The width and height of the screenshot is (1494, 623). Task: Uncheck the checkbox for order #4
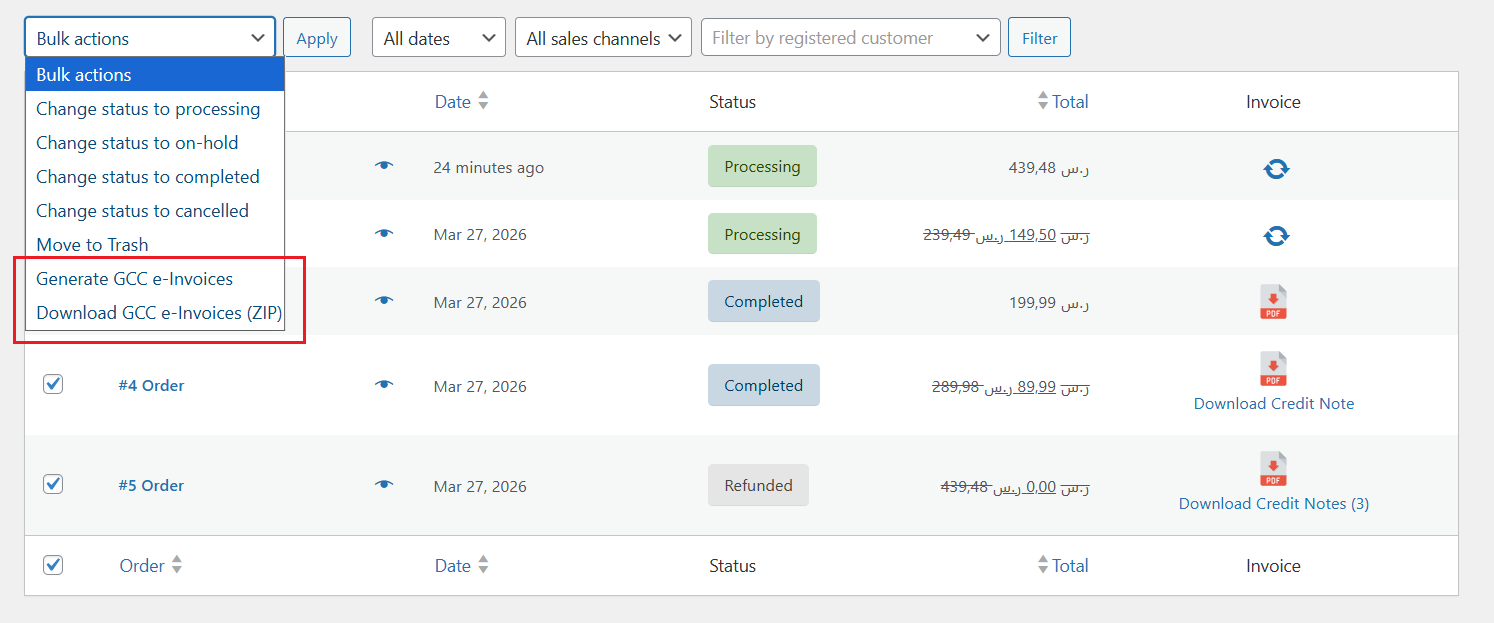click(53, 384)
